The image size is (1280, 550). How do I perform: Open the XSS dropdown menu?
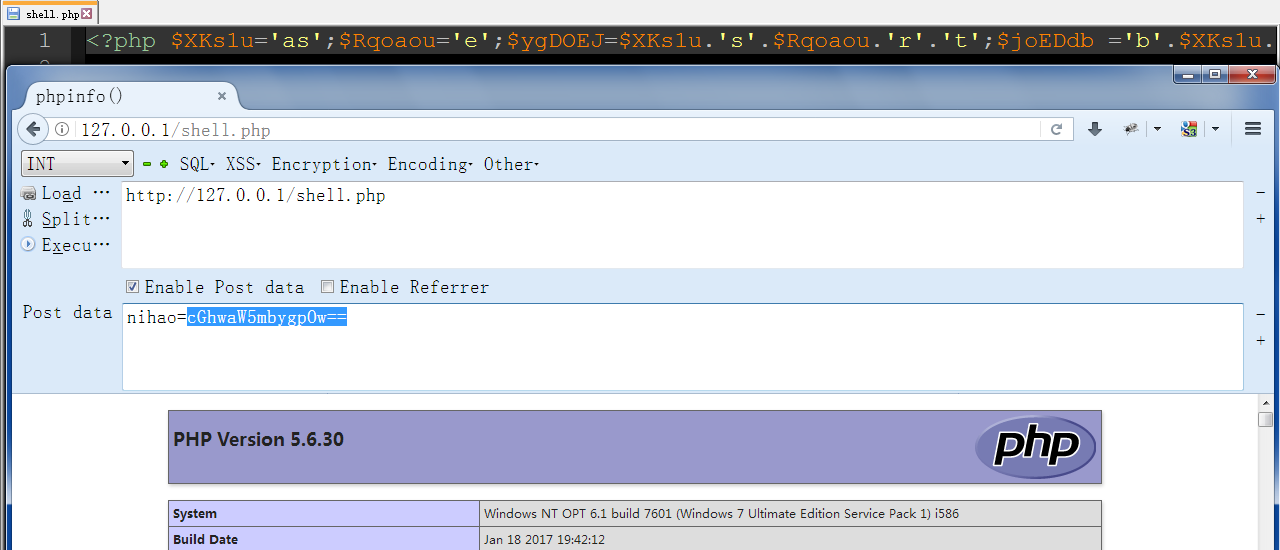click(x=241, y=164)
